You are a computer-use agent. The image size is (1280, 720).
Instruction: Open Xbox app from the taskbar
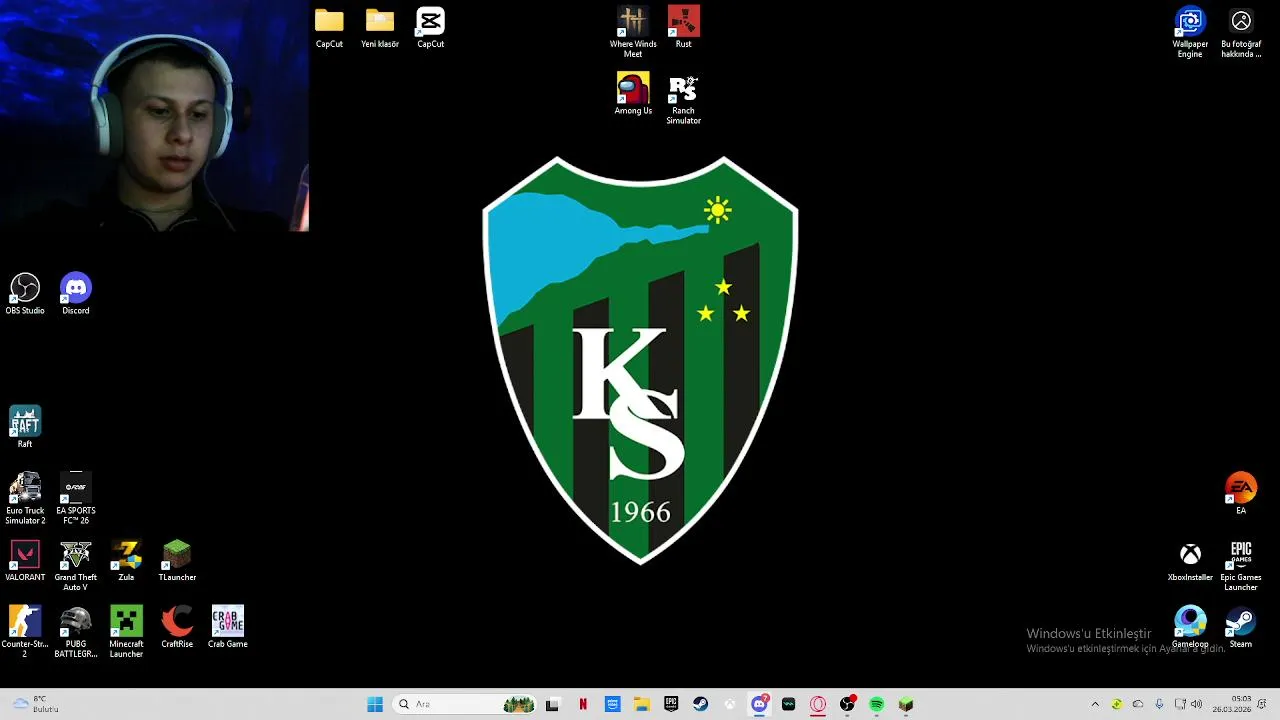point(730,705)
